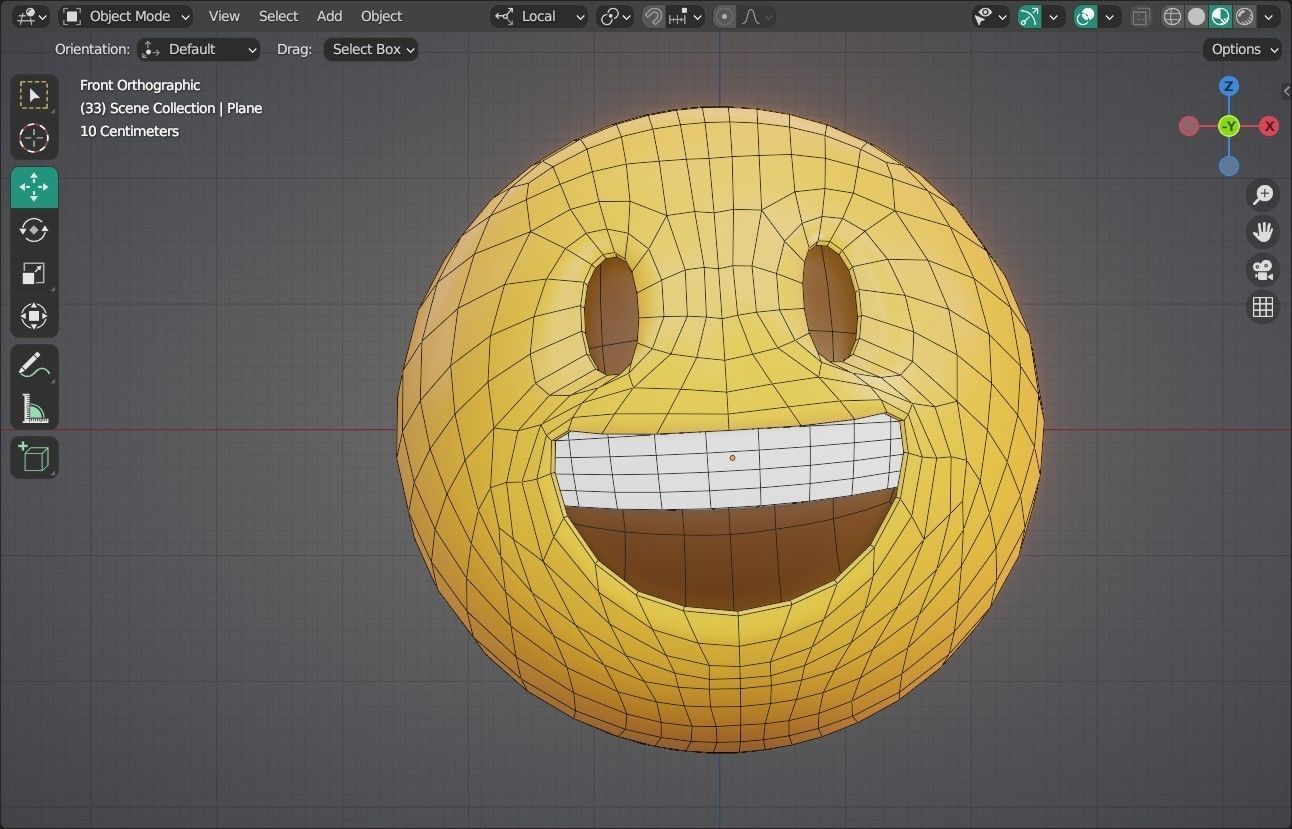
Task: Open the Object Mode dropdown
Action: click(126, 16)
